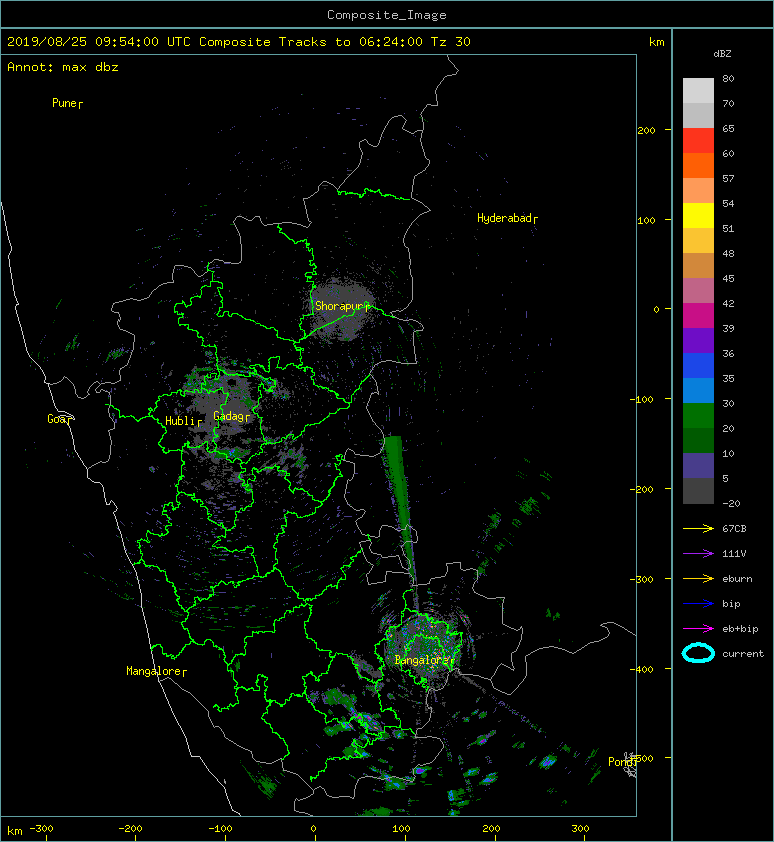Click the yellow 54-51 dBZ swatch
This screenshot has height=842, width=774.
pyautogui.click(x=698, y=215)
